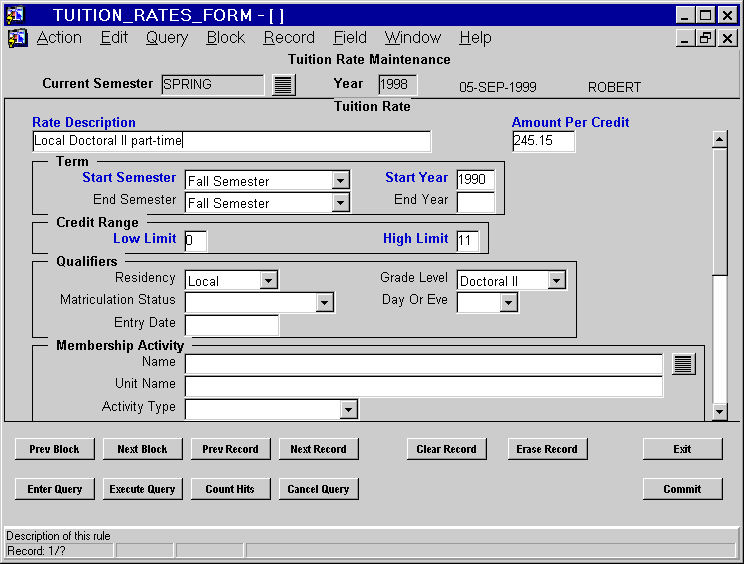Click the Erase Record button
Screen dimensions: 744x564
pos(547,449)
